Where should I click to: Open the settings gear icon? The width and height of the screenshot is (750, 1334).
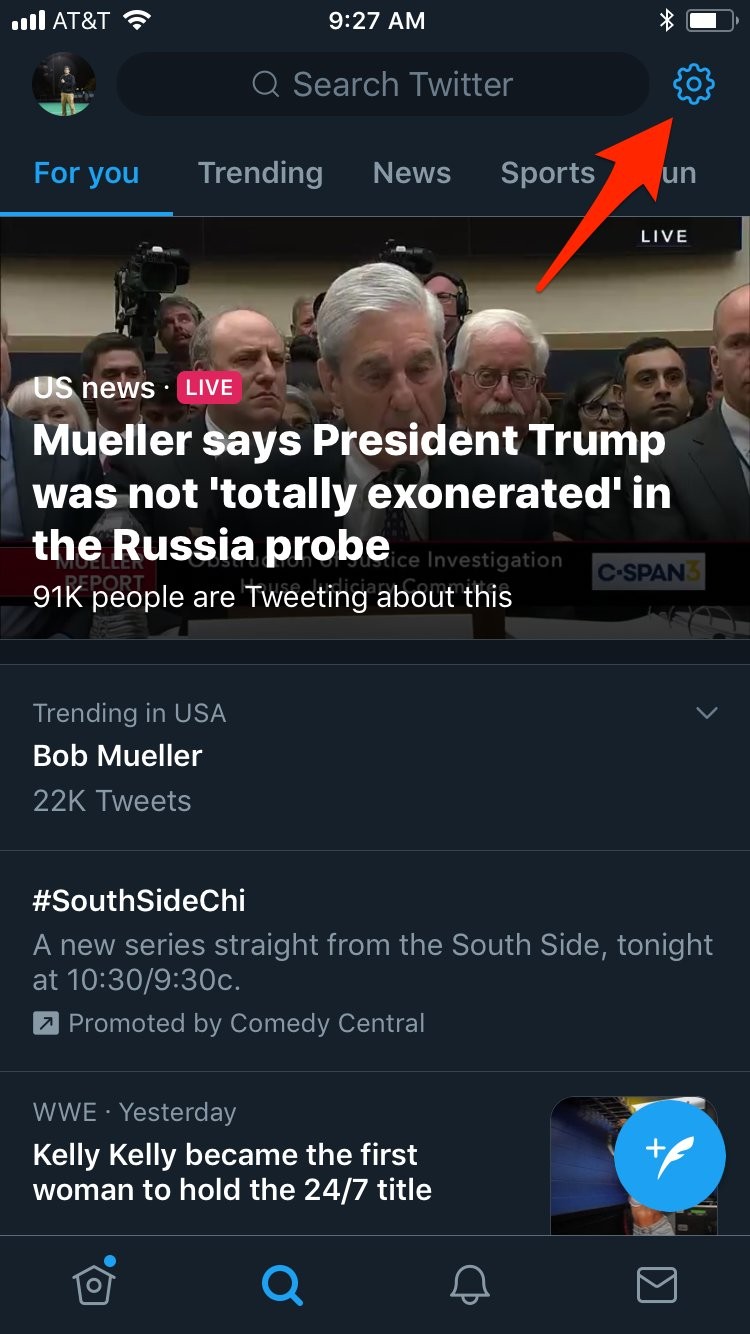pyautogui.click(x=693, y=85)
